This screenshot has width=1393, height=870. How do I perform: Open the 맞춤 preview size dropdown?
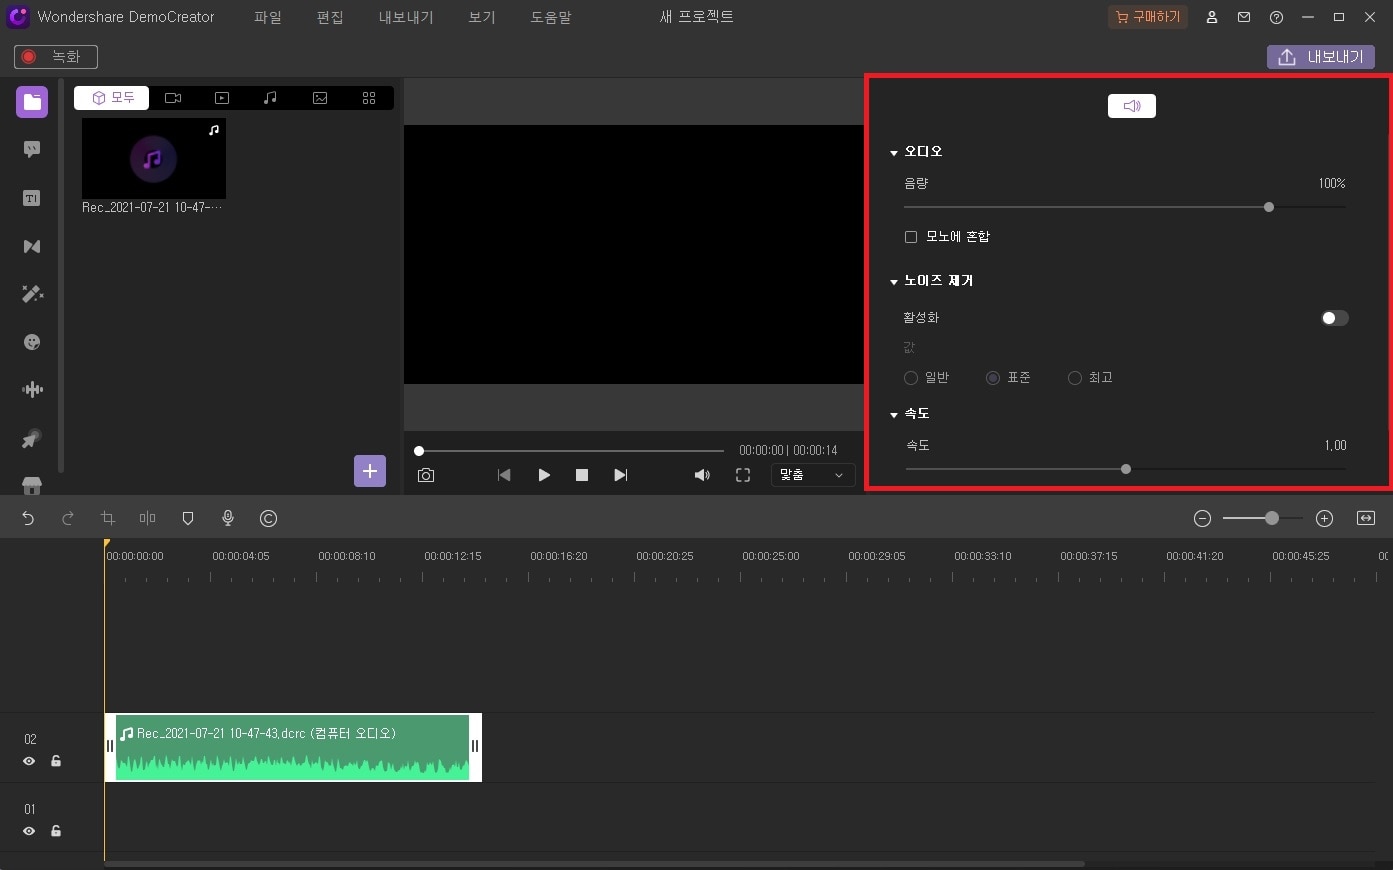point(812,475)
